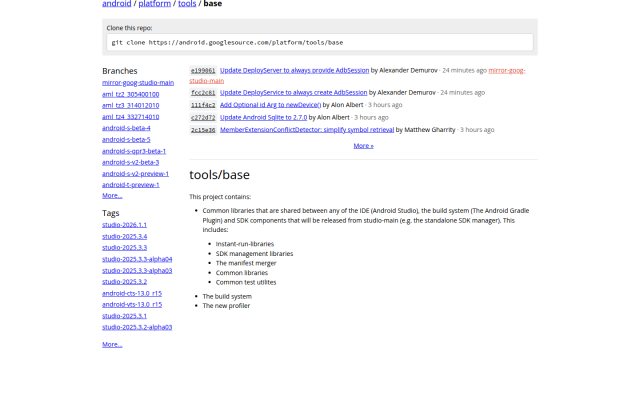Open tag studio-2026.1.1
This screenshot has width=640, height=400.
[124, 225]
